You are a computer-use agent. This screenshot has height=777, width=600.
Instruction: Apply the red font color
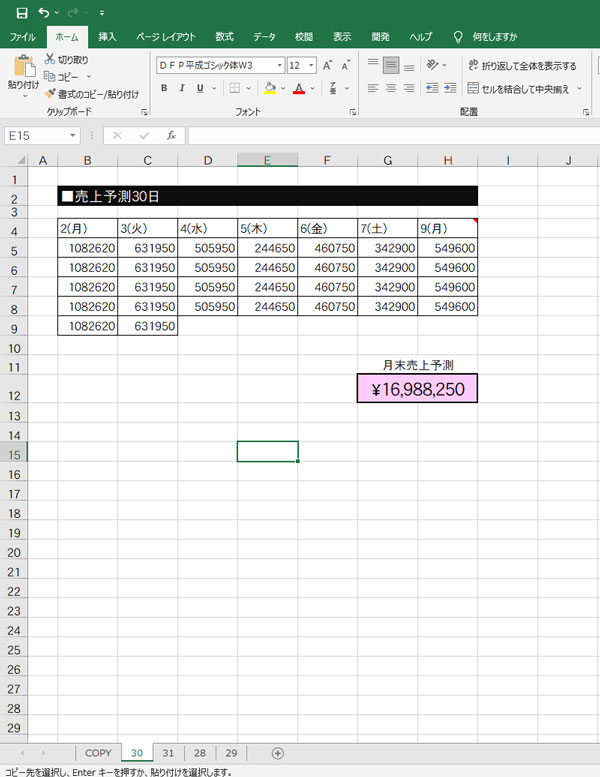tap(299, 88)
